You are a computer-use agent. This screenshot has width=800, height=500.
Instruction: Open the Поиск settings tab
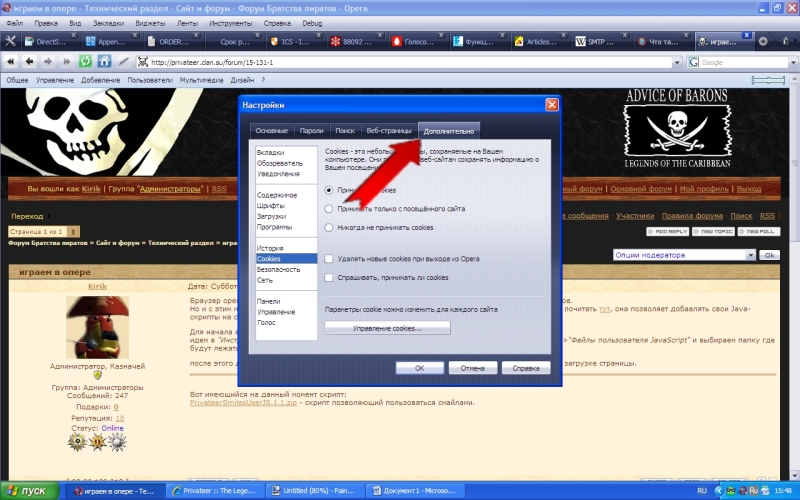point(345,131)
